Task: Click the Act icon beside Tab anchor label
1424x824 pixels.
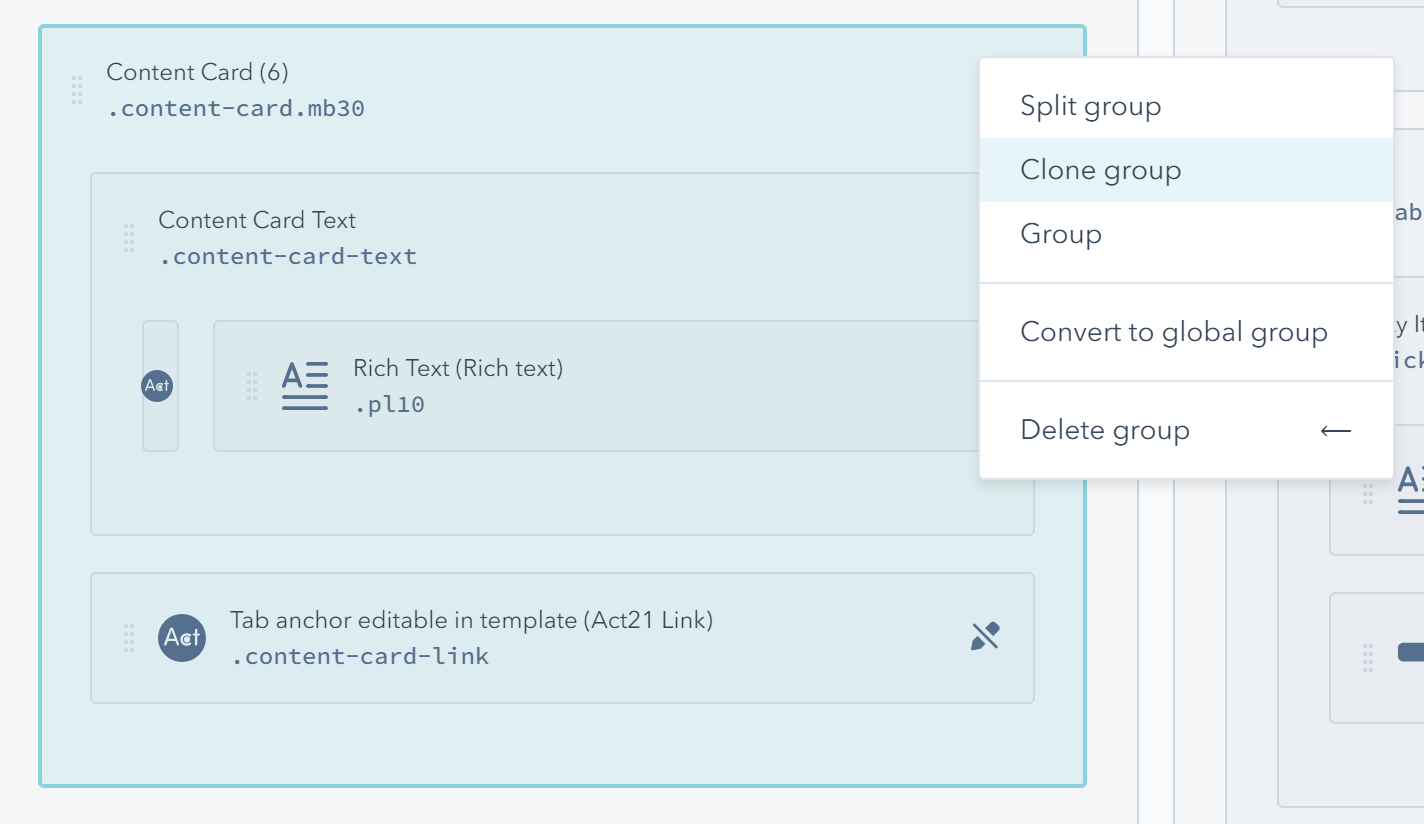Action: pyautogui.click(x=182, y=638)
